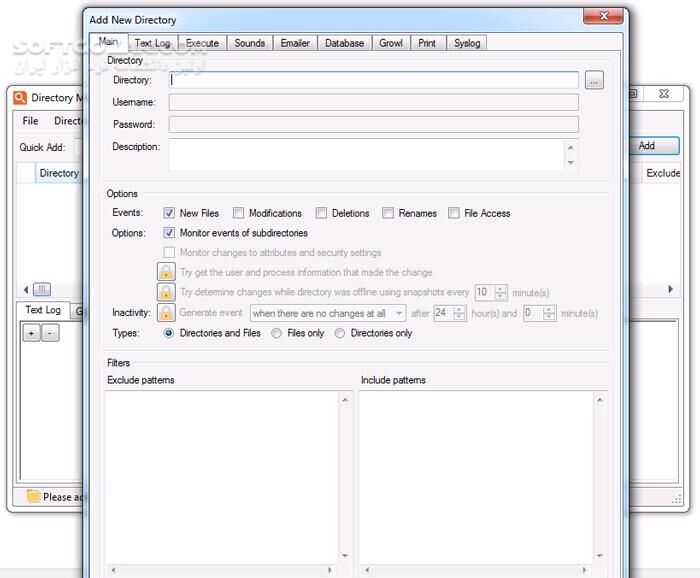Decrease the inactivity minutes spinner
700x578 pixels.
pyautogui.click(x=550, y=317)
